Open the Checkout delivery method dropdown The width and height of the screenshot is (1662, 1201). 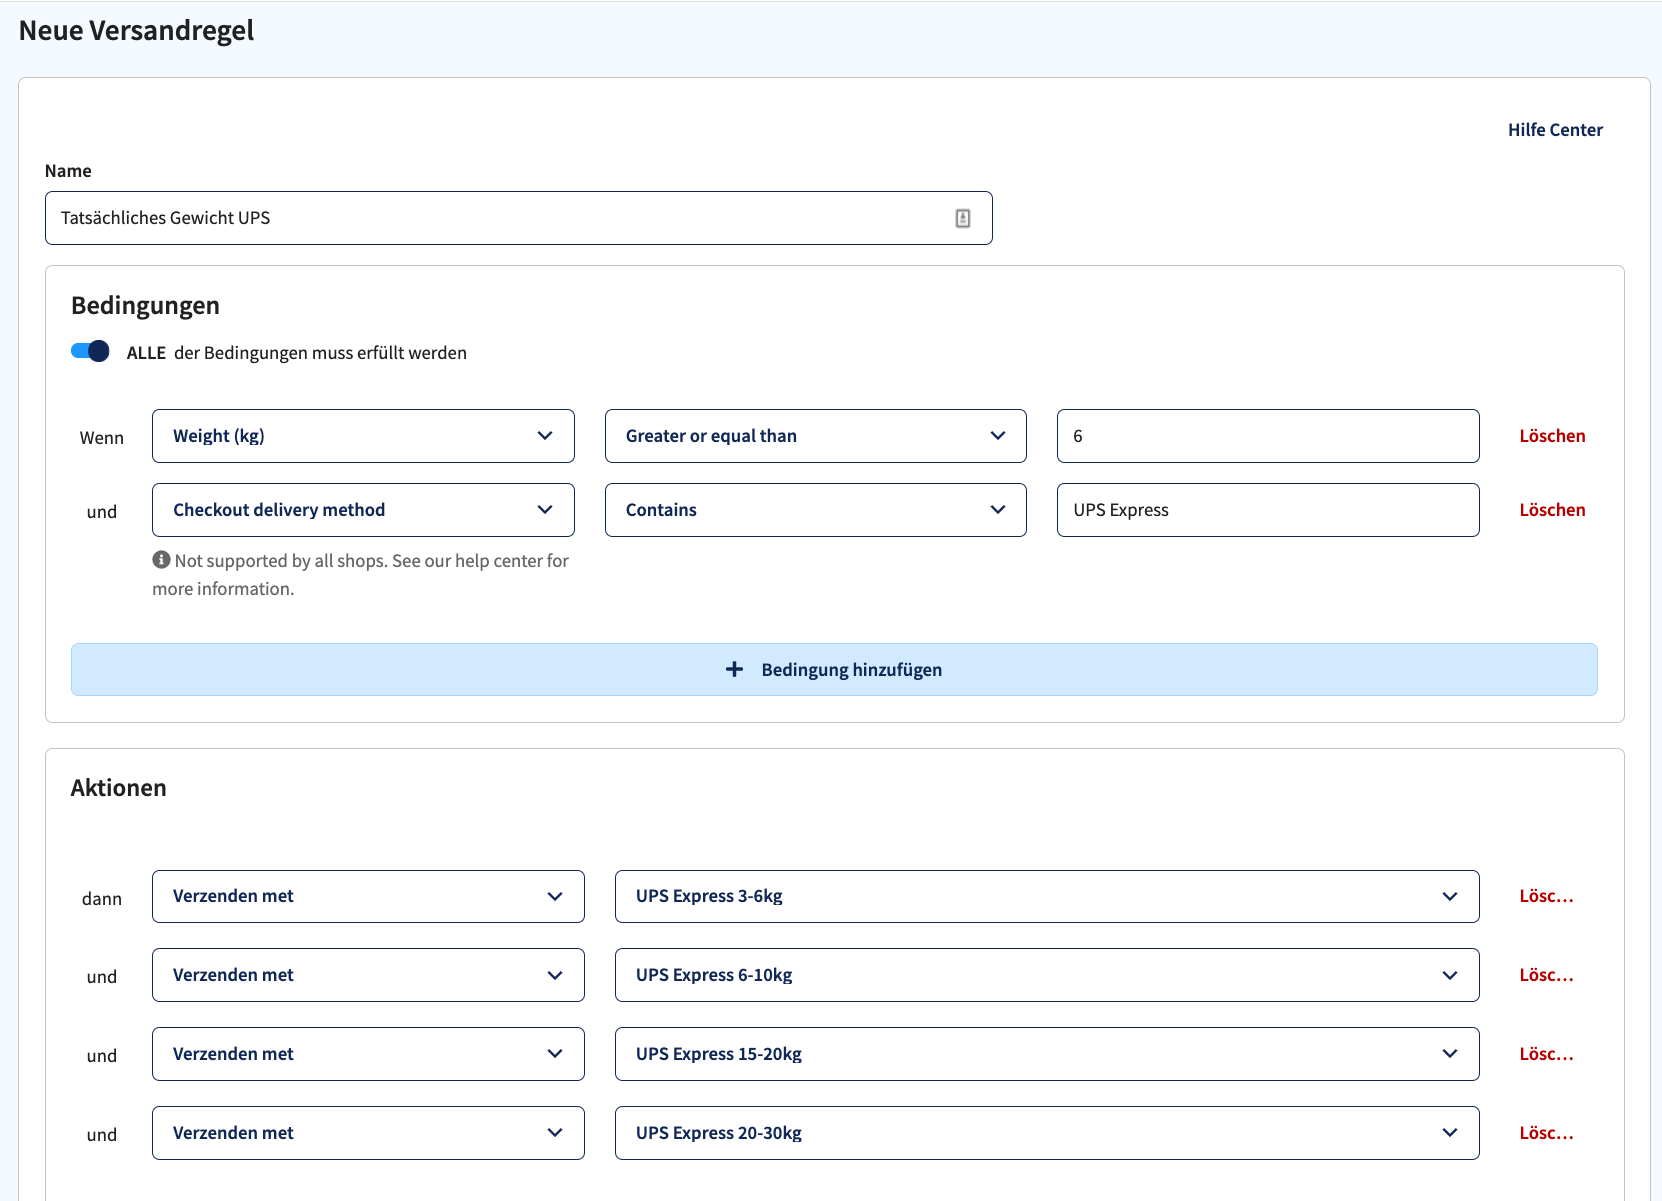click(x=363, y=510)
